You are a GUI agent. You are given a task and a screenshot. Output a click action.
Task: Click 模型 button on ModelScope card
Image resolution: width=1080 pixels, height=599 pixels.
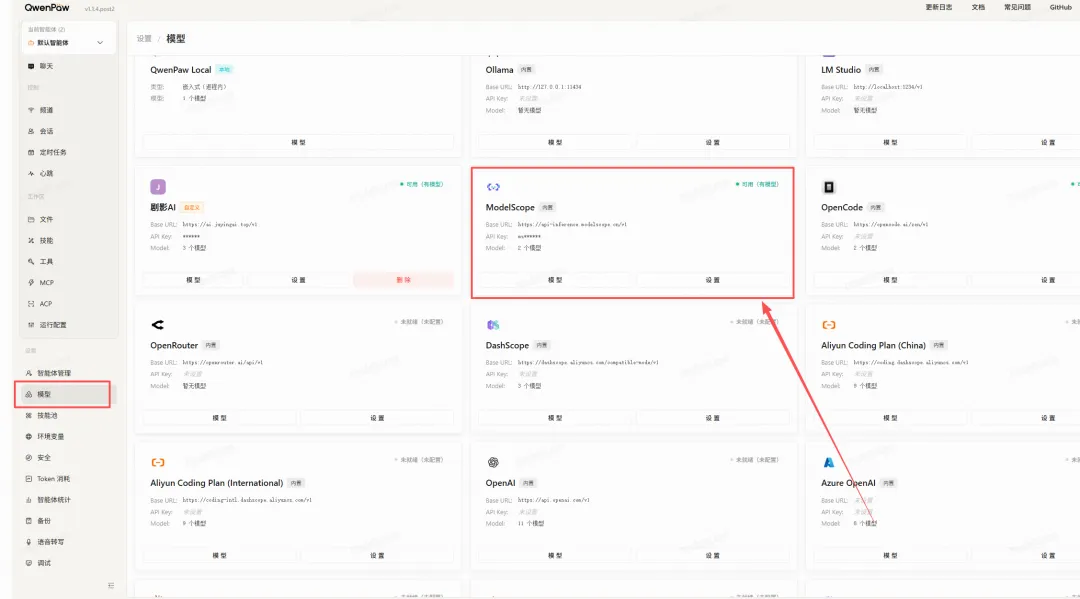[x=555, y=280]
